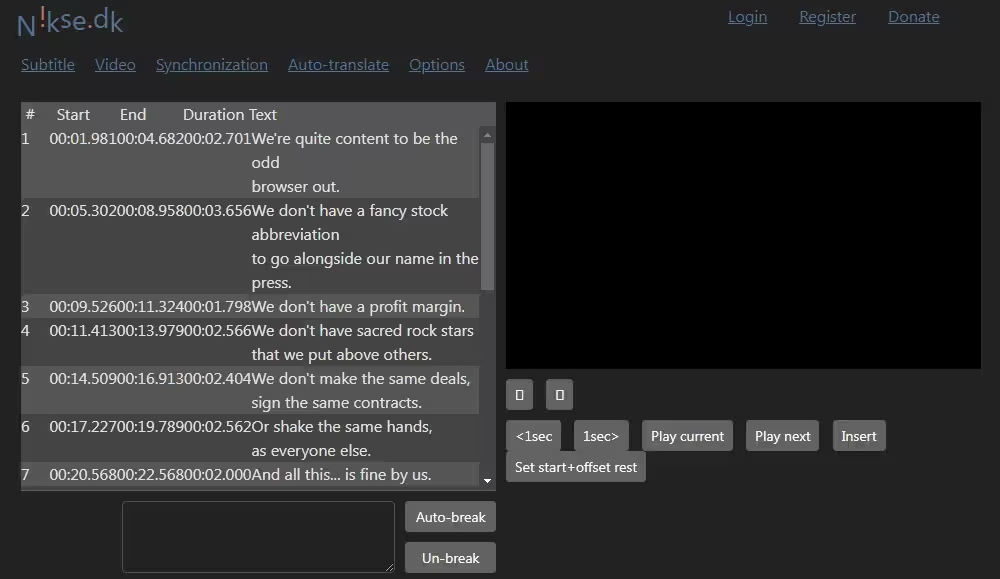Click the Insert button
This screenshot has height=579, width=1000.
[x=858, y=436]
